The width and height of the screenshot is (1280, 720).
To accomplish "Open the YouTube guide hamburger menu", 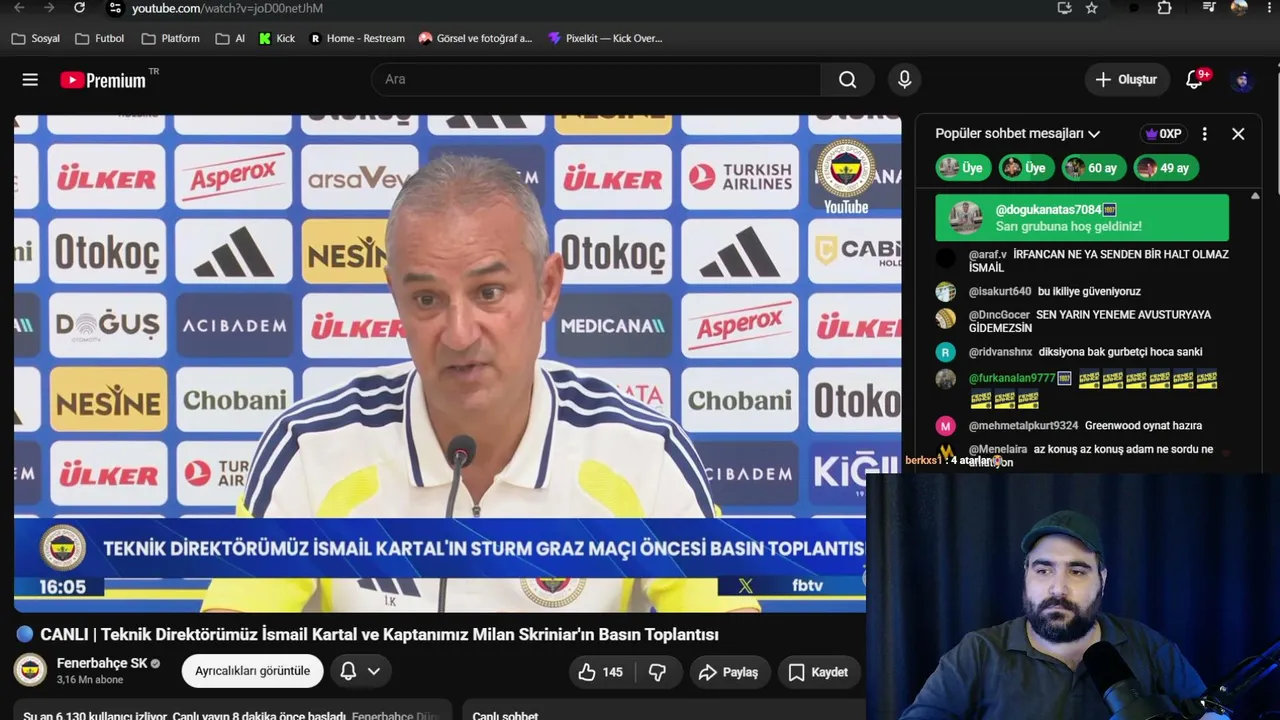I will tap(30, 80).
